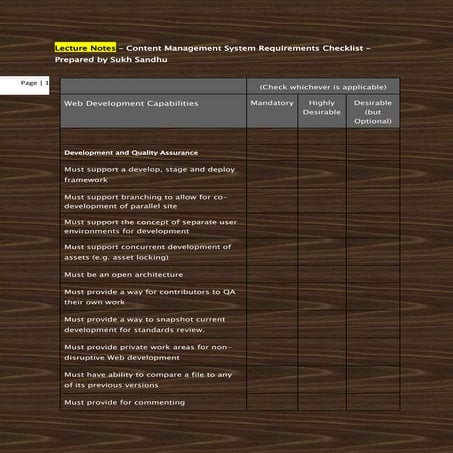453x453 pixels.
Task: Click 'Desirable (but Optional)' column header
Action: pos(373,112)
